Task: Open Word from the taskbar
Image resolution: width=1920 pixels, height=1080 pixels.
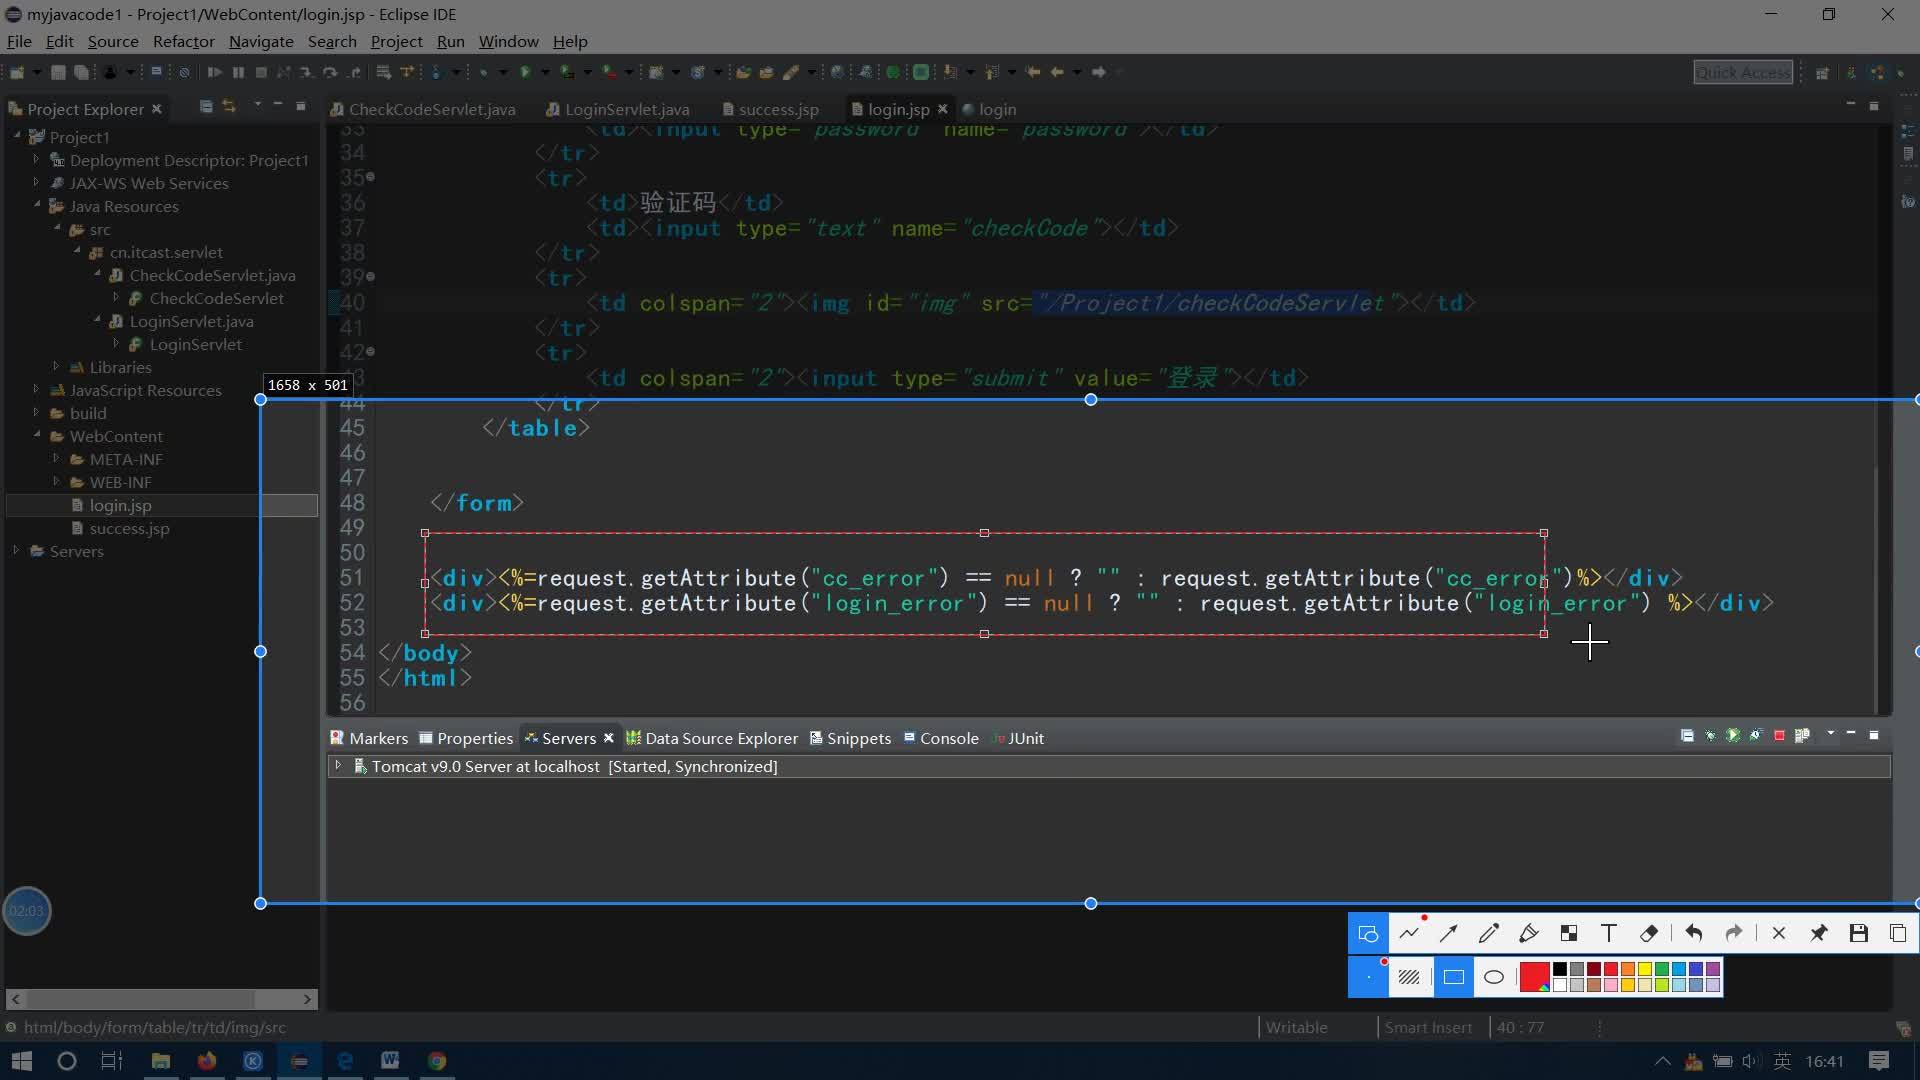Action: point(390,1061)
